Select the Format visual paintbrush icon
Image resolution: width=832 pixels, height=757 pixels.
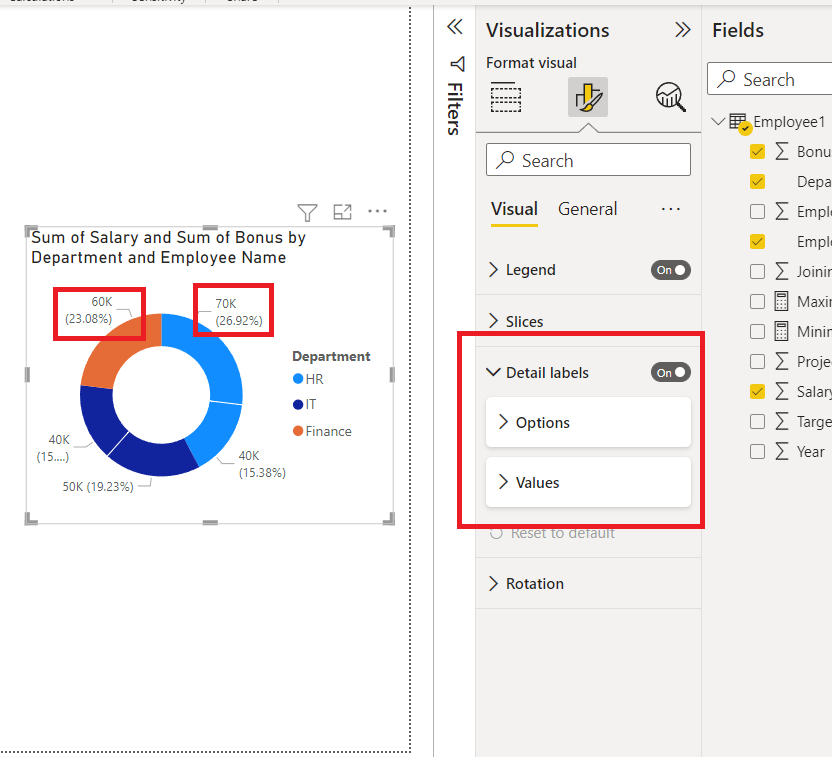588,97
